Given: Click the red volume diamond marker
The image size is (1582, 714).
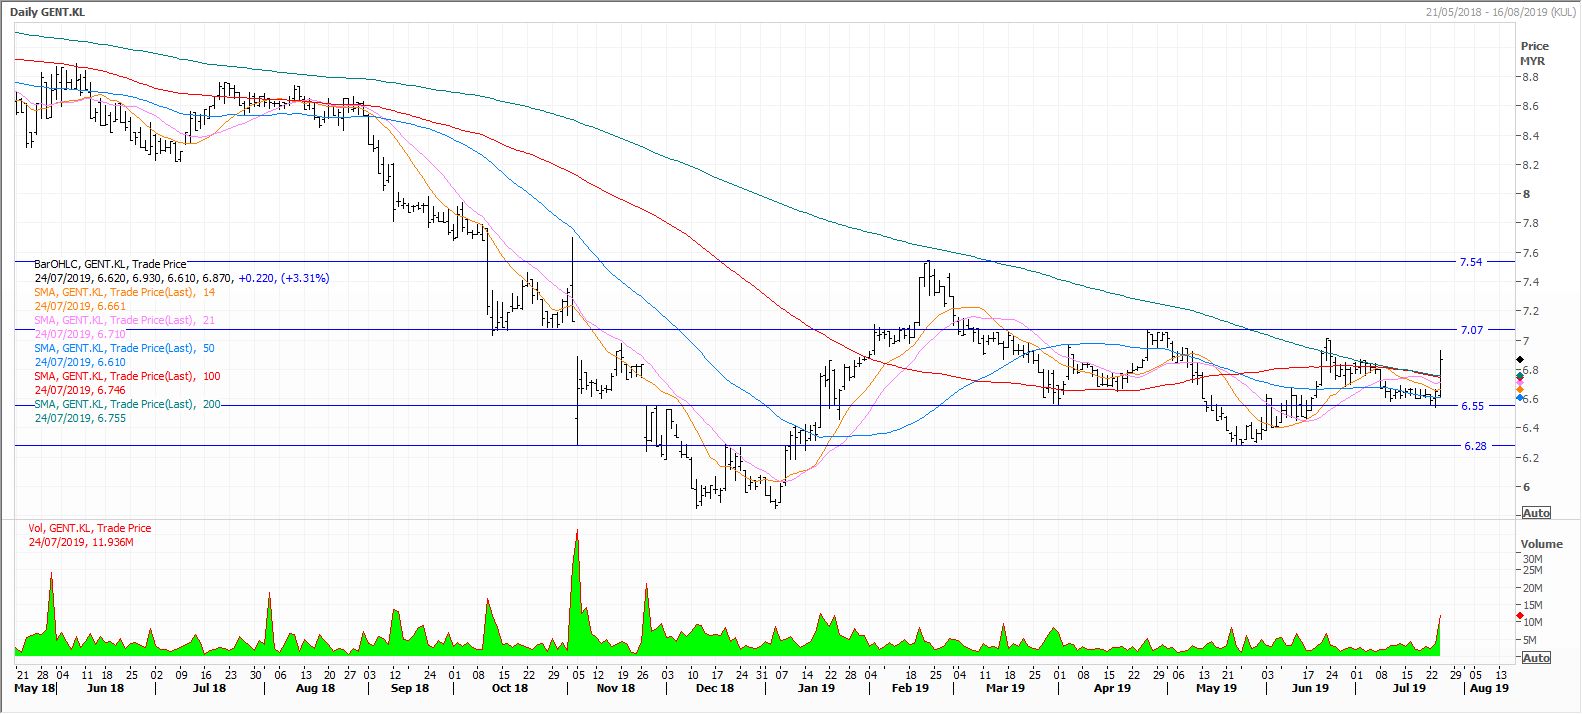Looking at the screenshot, I should pyautogui.click(x=1521, y=616).
